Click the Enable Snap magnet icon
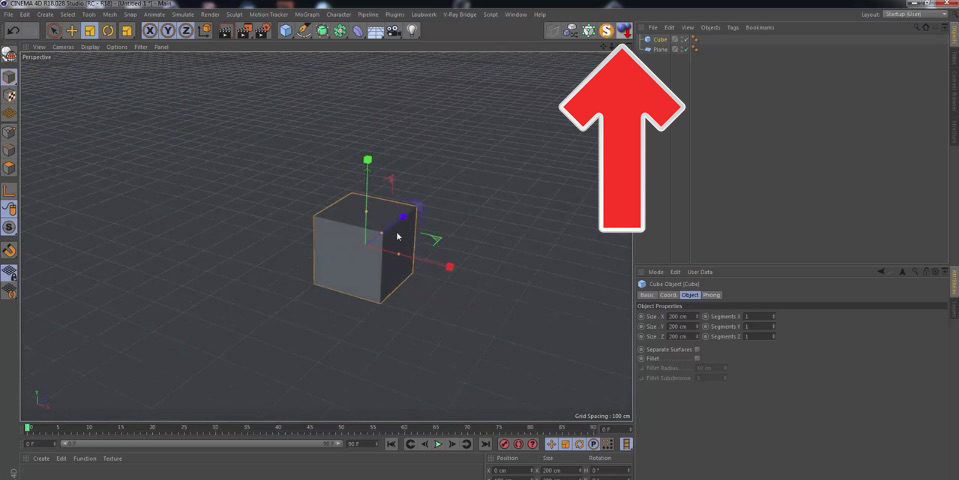This screenshot has width=959, height=480. [9, 250]
